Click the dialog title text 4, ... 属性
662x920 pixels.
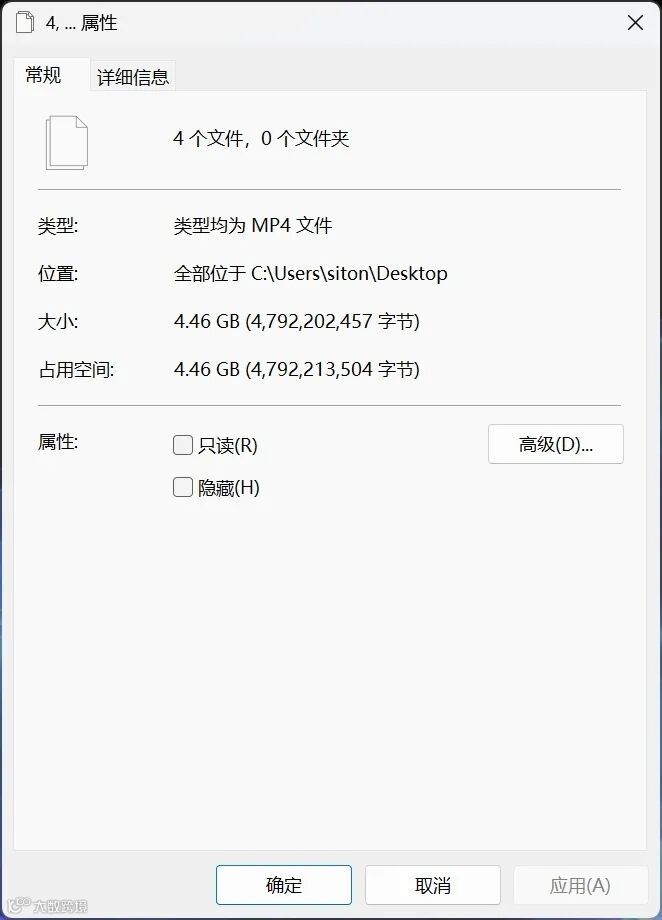tap(82, 23)
